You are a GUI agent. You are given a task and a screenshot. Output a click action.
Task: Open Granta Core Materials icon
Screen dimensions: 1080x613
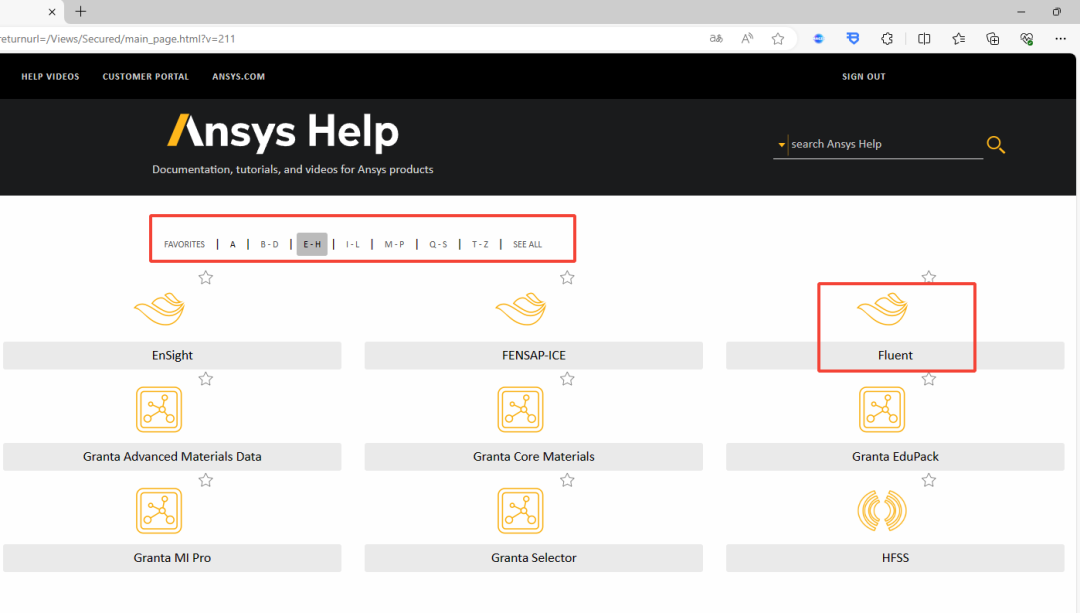pos(521,409)
